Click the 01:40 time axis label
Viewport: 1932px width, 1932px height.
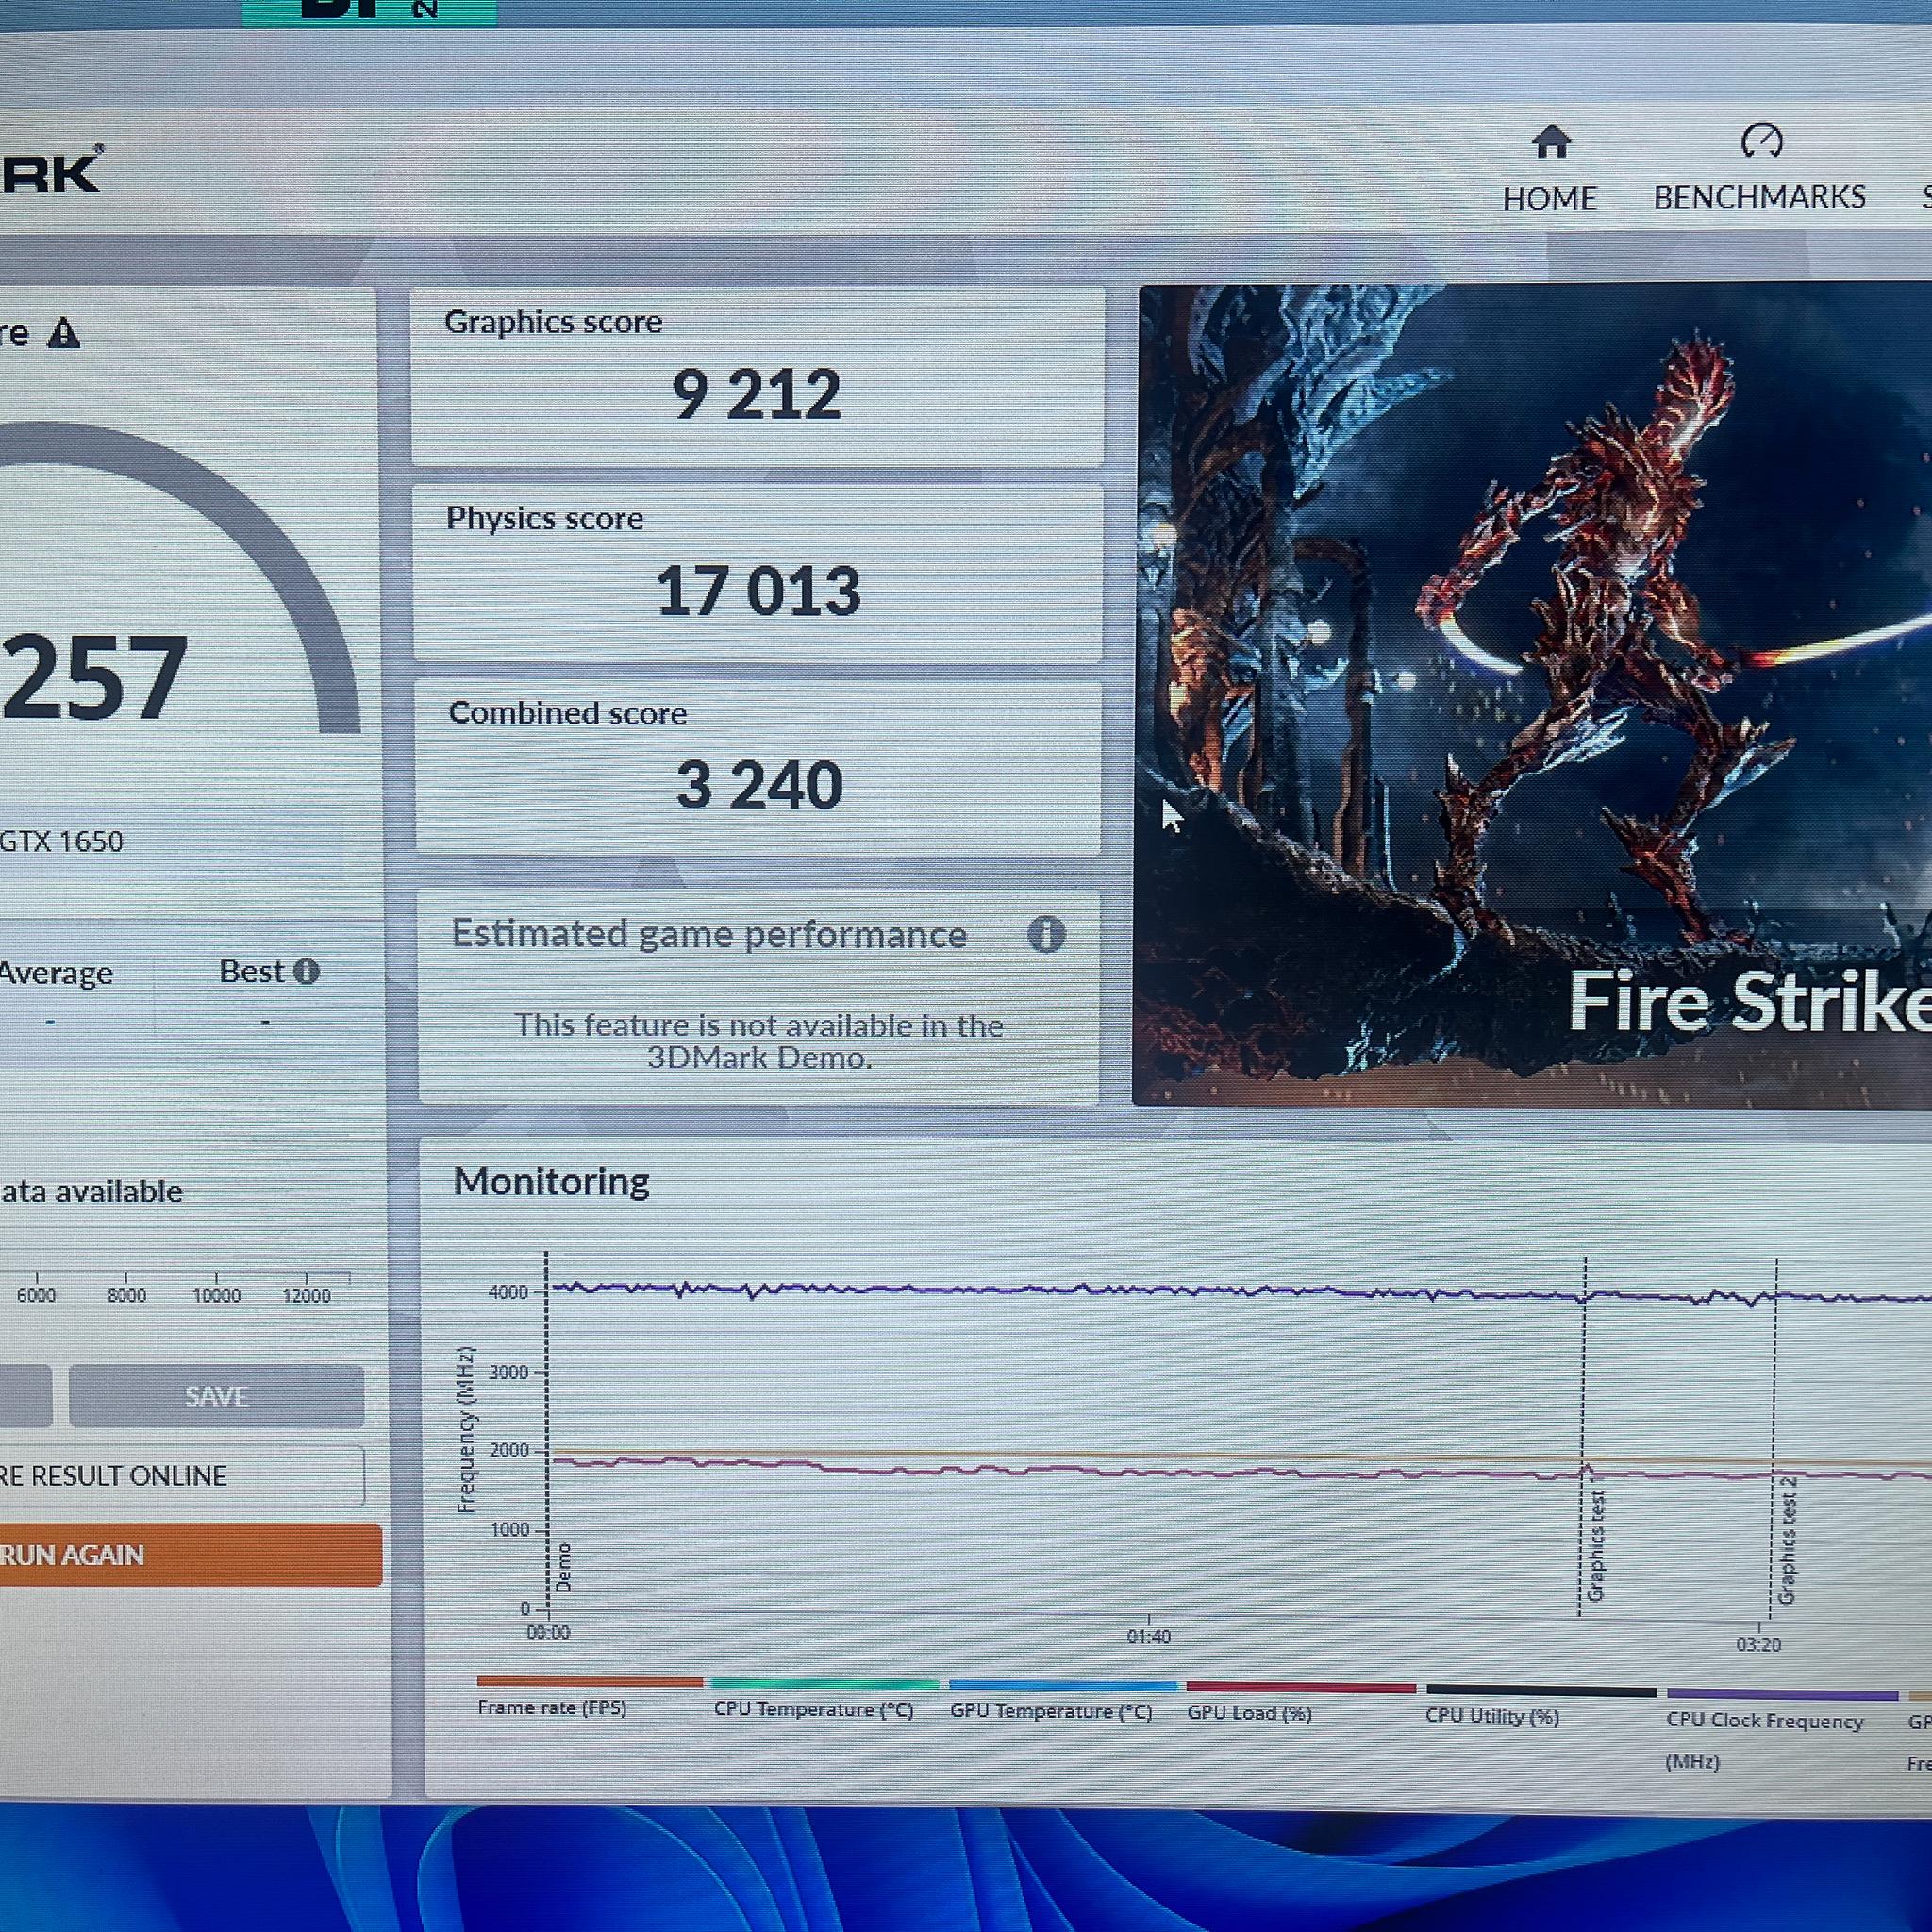click(x=1148, y=1637)
